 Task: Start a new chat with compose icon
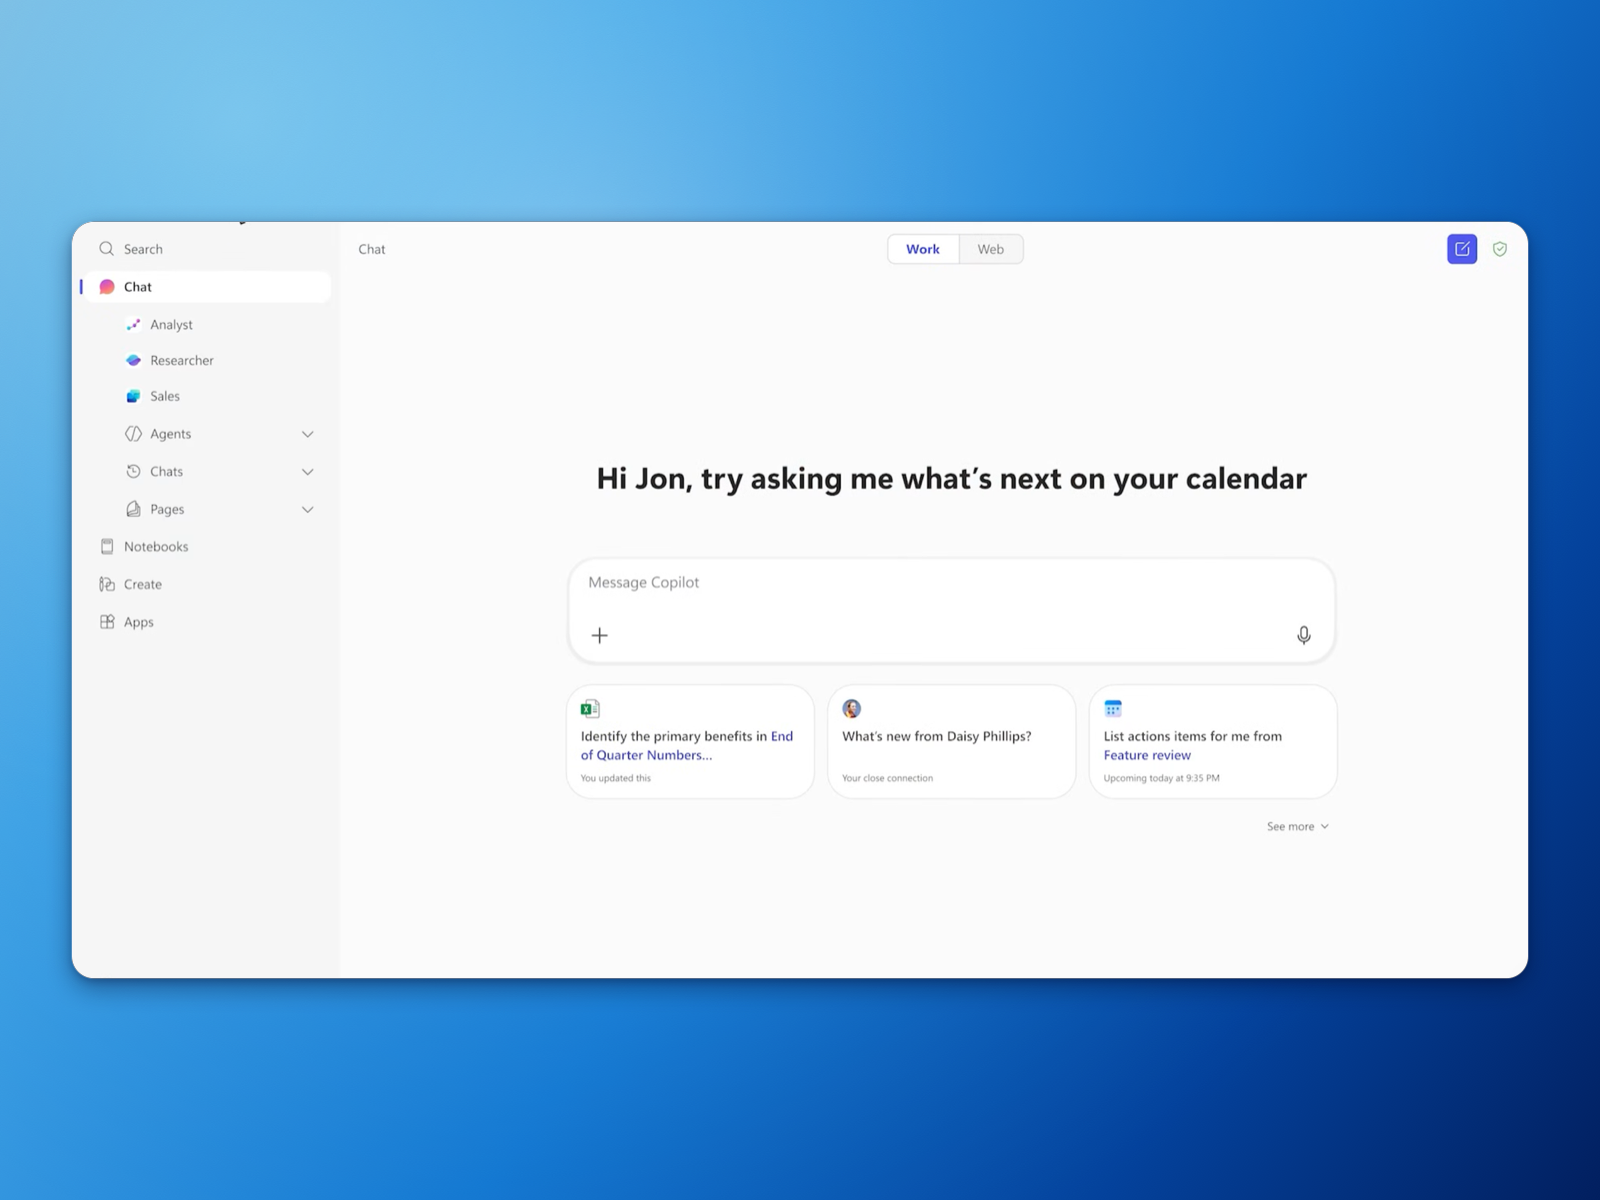point(1462,249)
